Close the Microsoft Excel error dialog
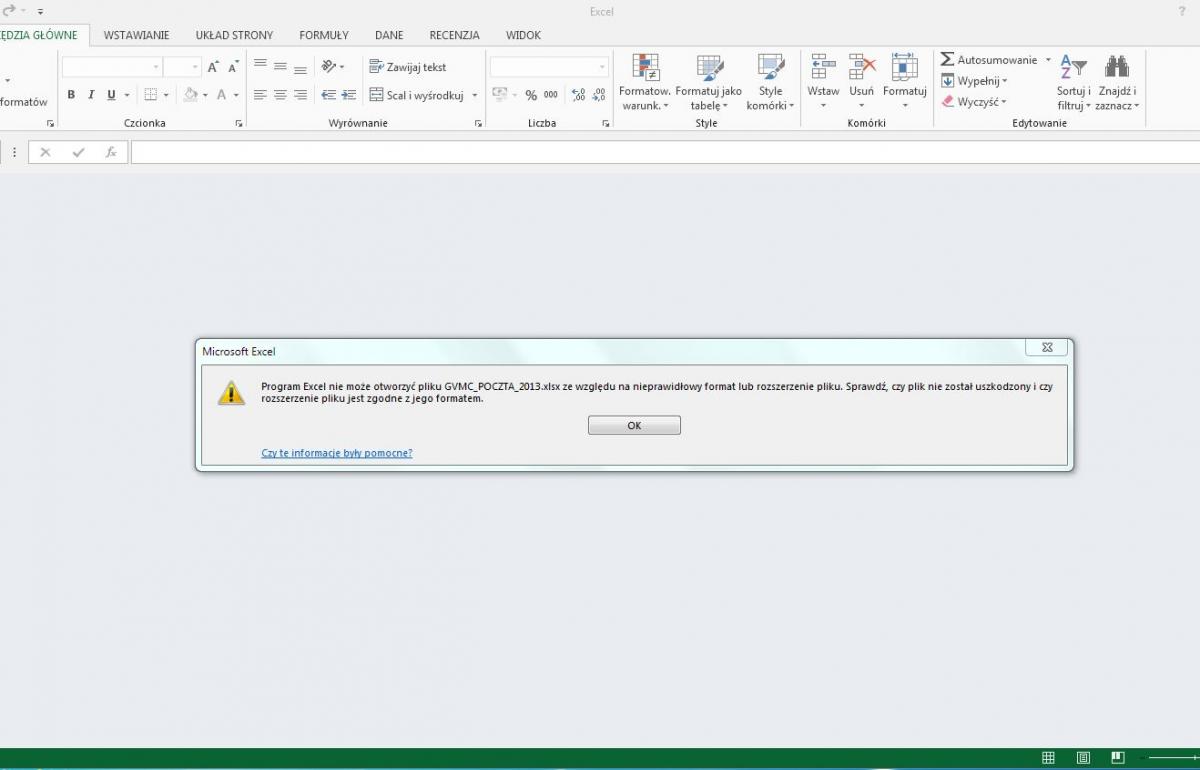 tap(1047, 347)
